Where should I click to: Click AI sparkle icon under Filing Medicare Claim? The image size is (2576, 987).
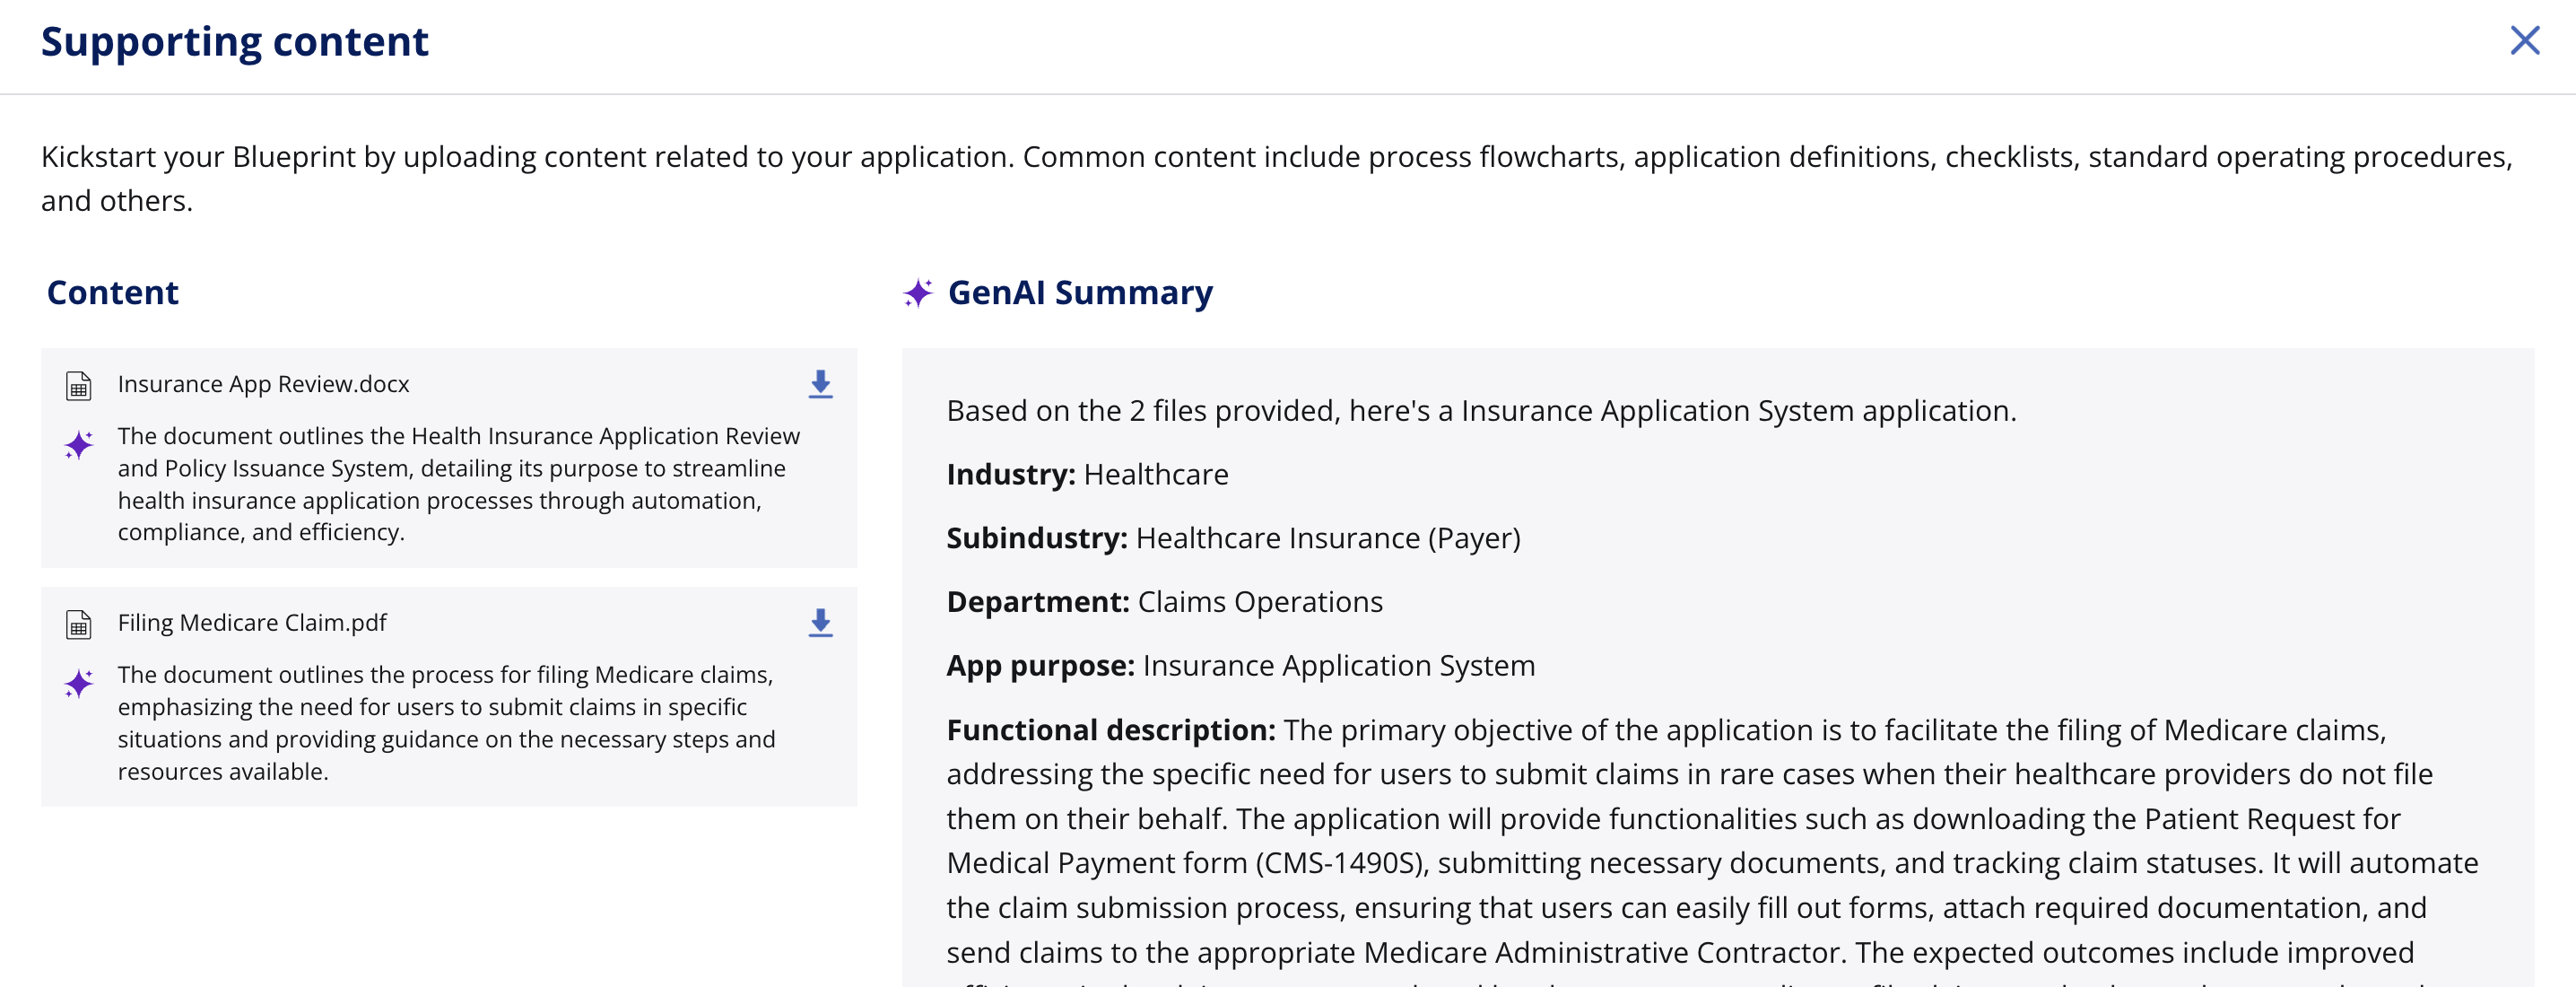click(x=78, y=684)
